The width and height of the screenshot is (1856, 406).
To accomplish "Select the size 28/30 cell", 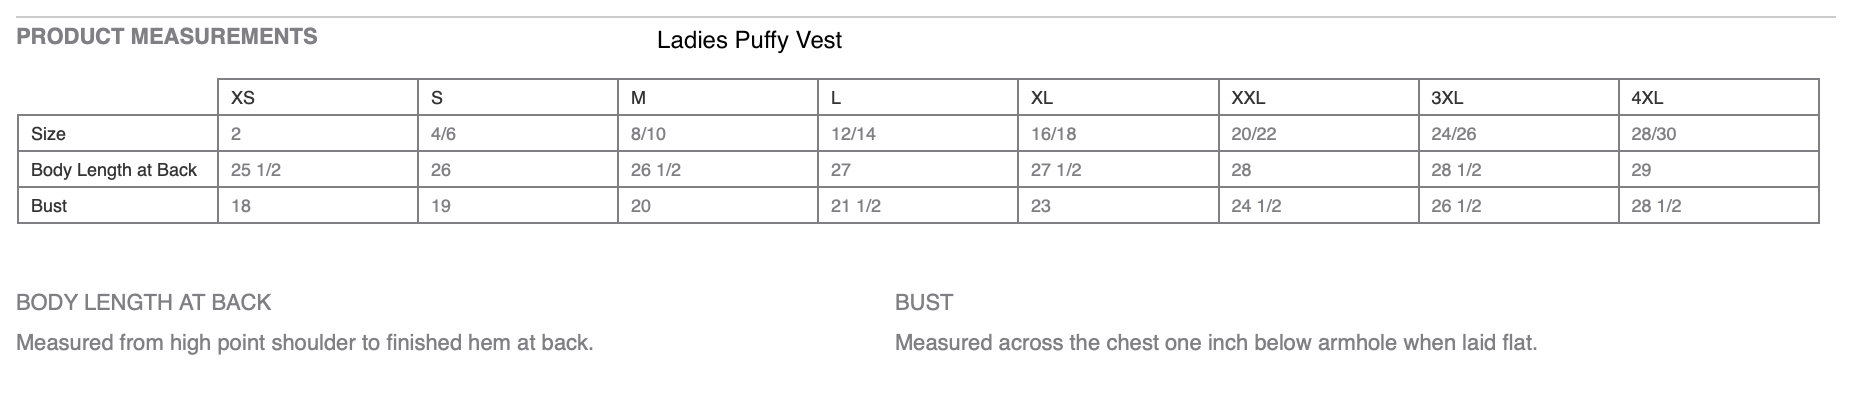I will 1653,134.
